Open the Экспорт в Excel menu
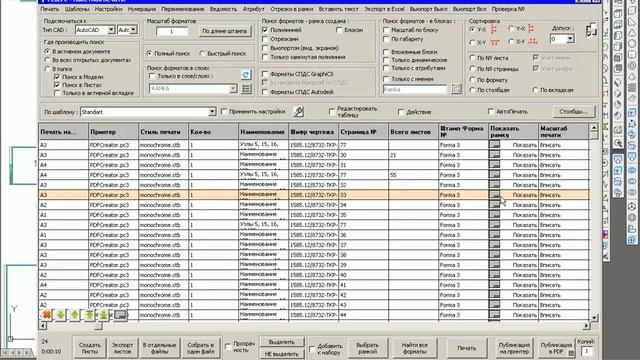This screenshot has width=640, height=360. (384, 9)
